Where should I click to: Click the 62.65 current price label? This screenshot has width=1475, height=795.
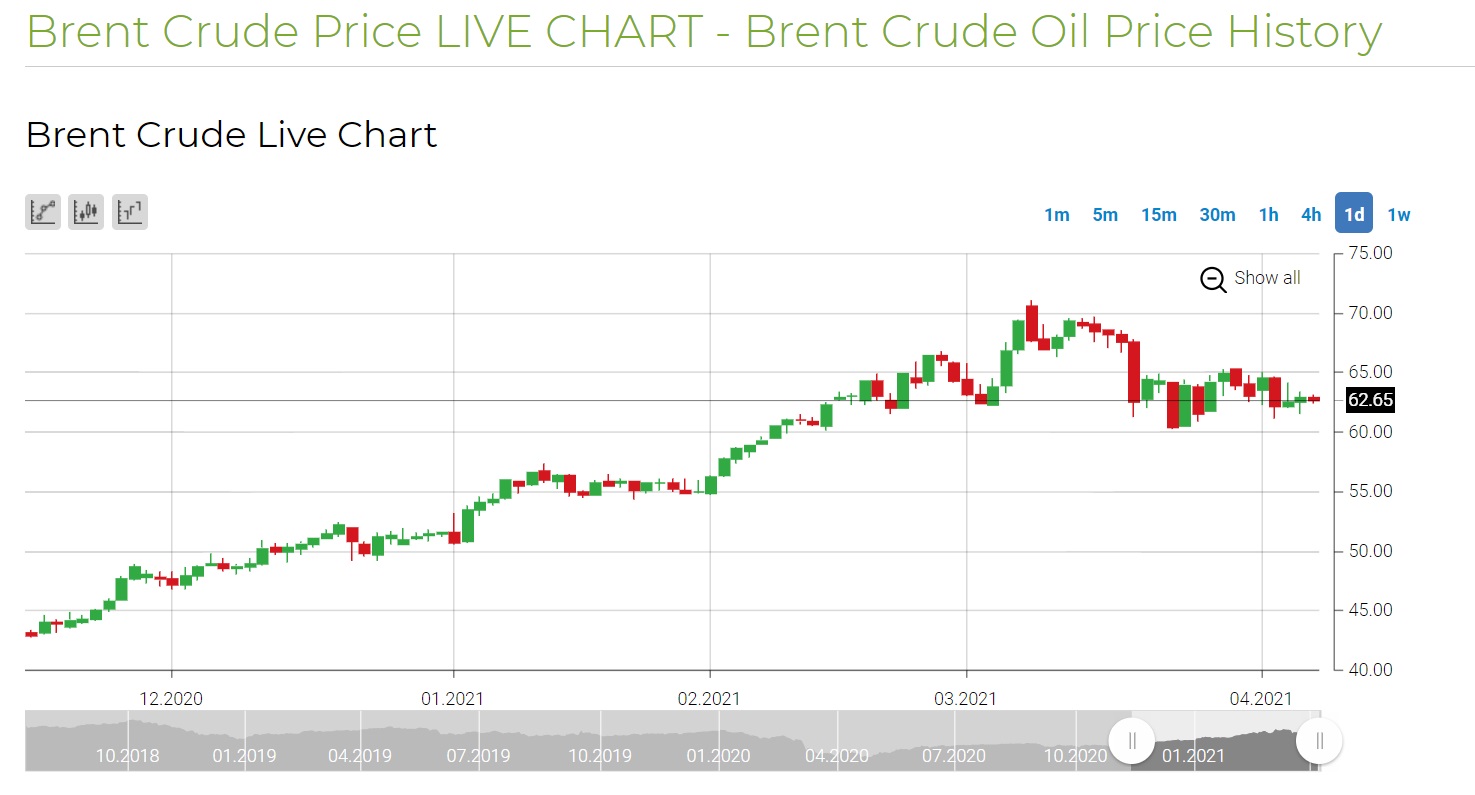tap(1370, 400)
